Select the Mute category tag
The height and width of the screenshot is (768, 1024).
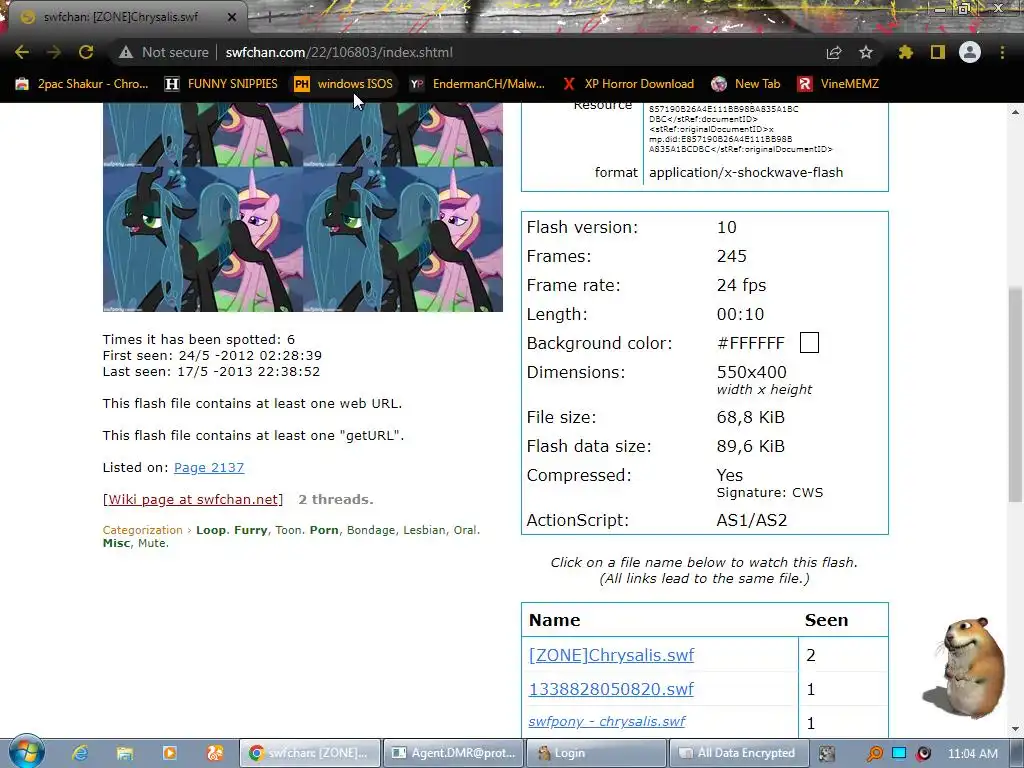[x=152, y=543]
